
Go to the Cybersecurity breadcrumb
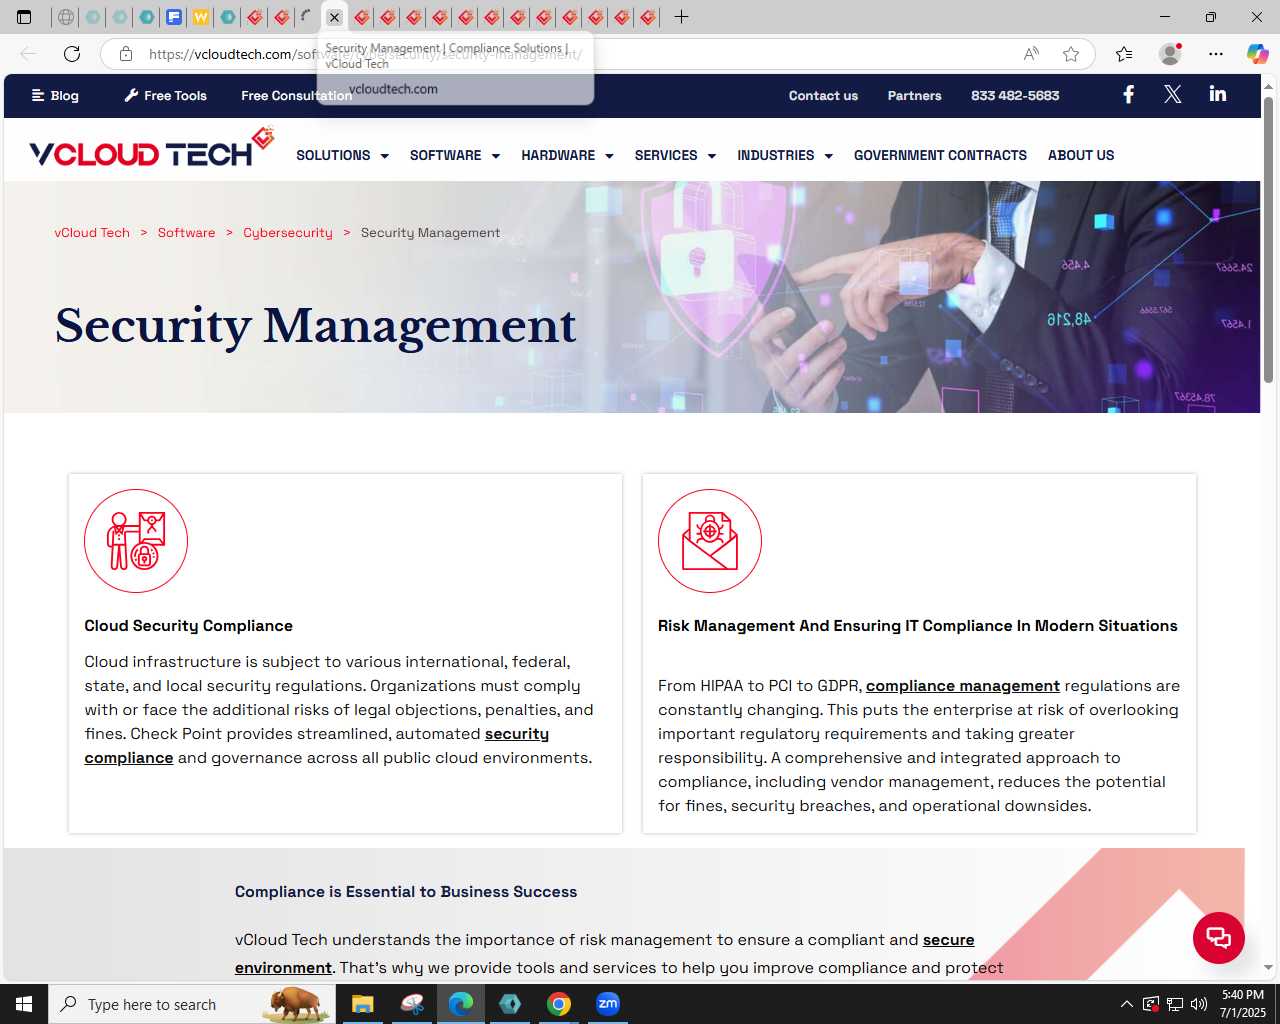point(288,232)
